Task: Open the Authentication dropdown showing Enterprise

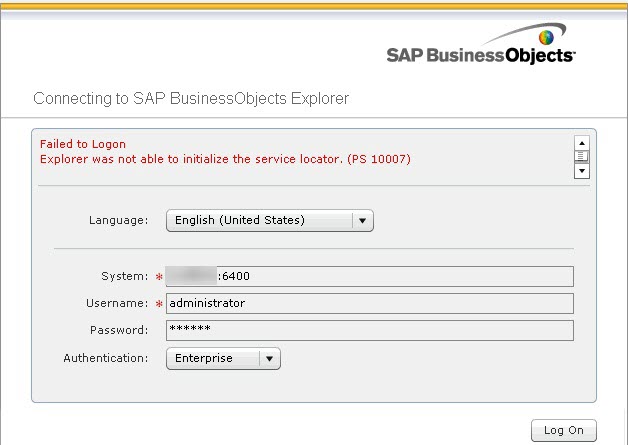Action: click(x=223, y=358)
